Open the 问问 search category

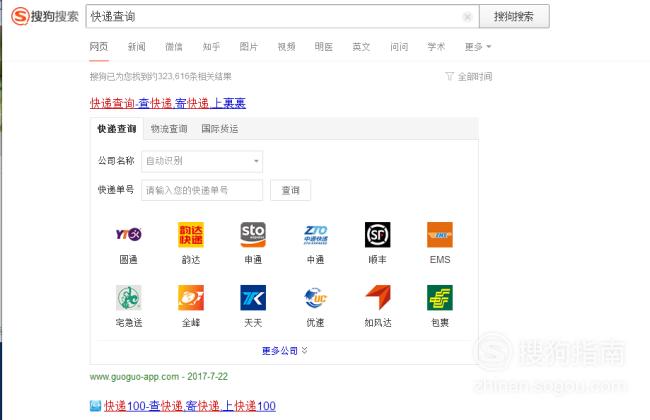tap(399, 46)
